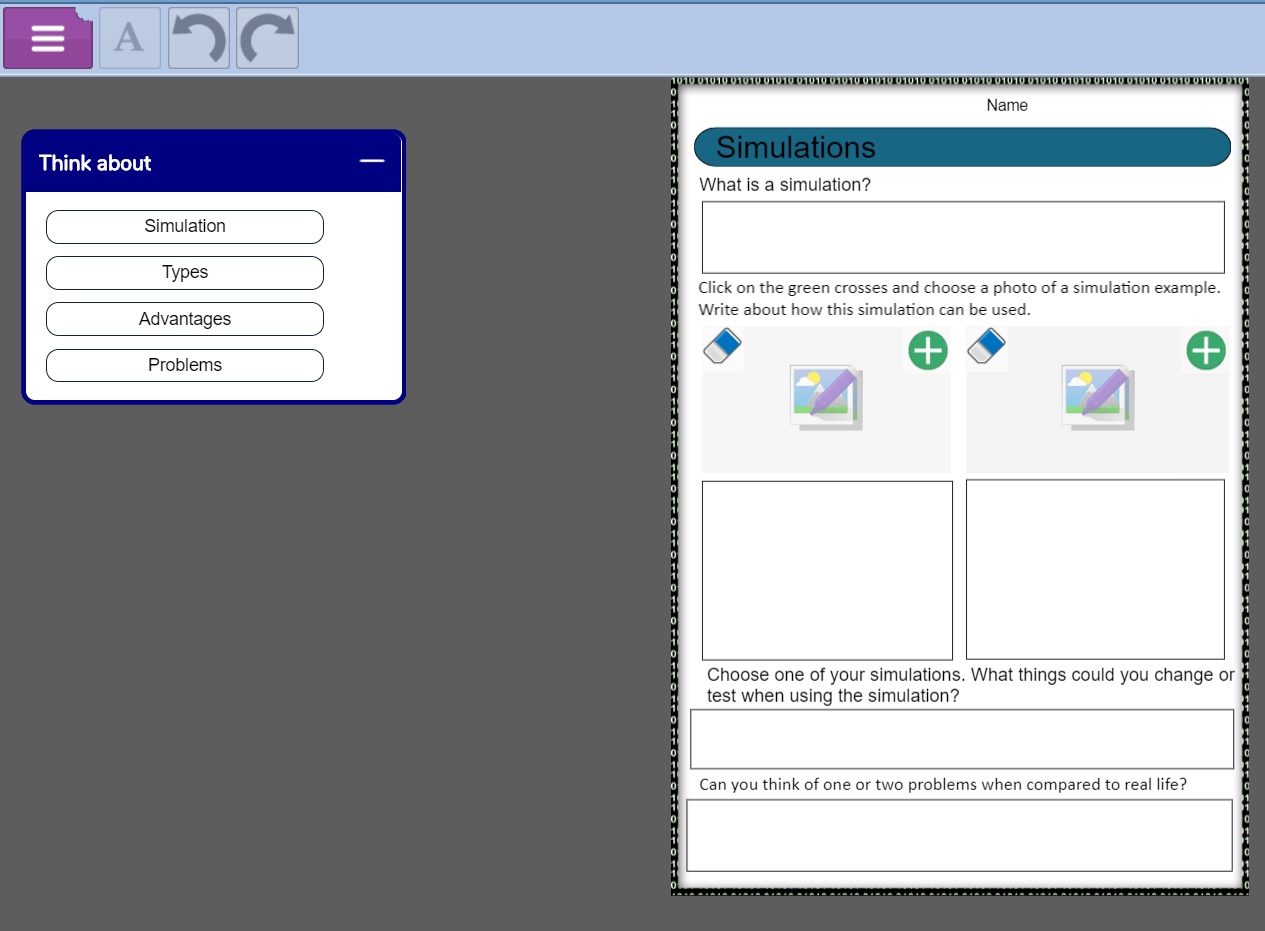Open the Advantages prompt
Viewport: 1265px width, 931px height.
[185, 319]
